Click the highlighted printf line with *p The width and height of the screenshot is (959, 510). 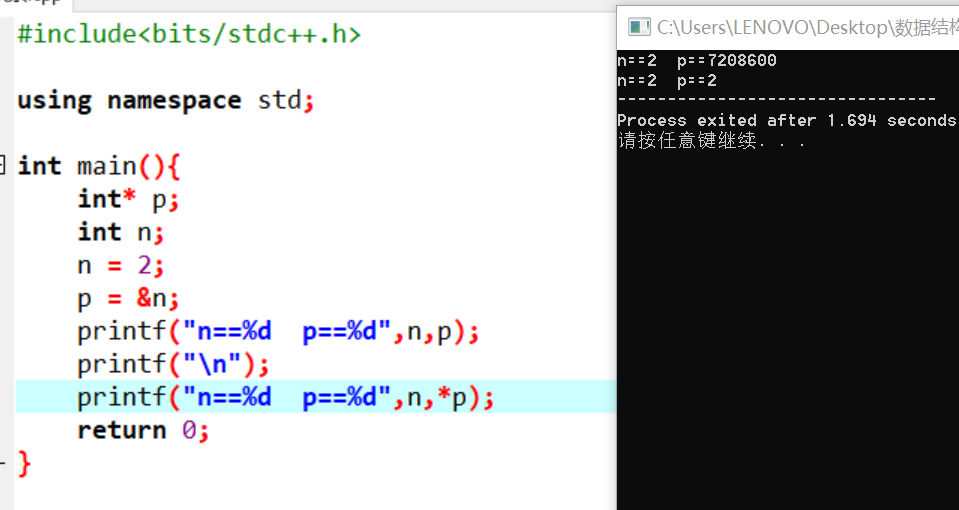(286, 397)
